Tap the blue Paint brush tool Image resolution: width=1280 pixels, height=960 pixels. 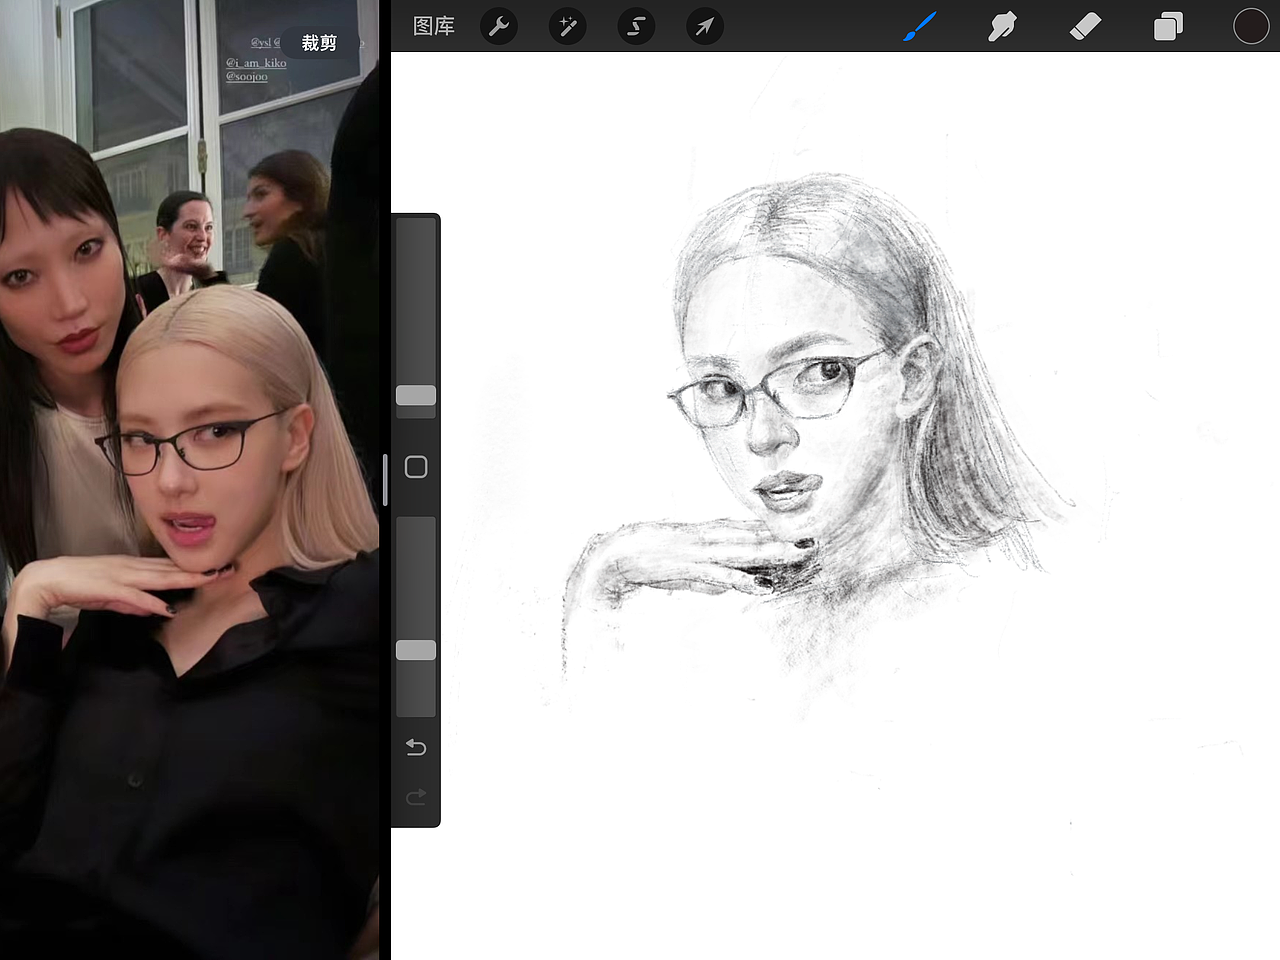[919, 26]
